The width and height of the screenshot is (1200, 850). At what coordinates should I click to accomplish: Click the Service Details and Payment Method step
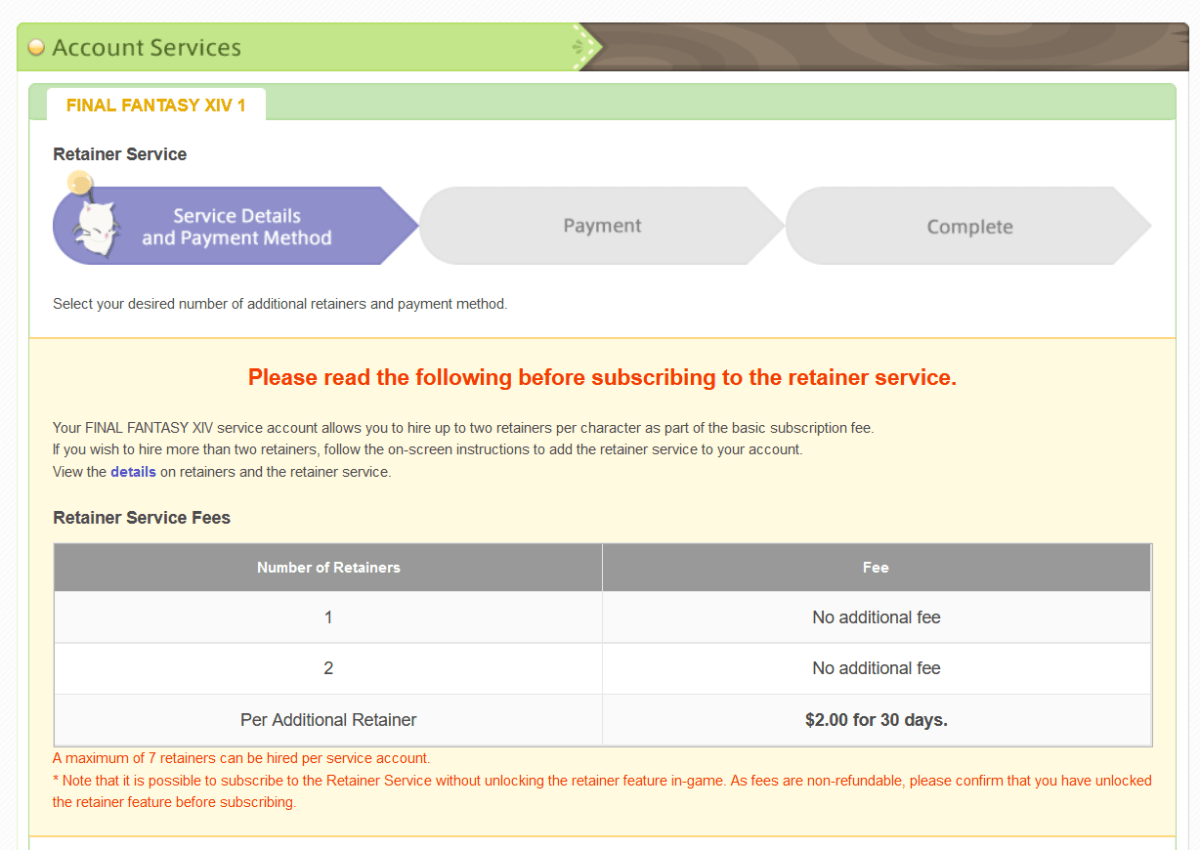click(x=237, y=225)
